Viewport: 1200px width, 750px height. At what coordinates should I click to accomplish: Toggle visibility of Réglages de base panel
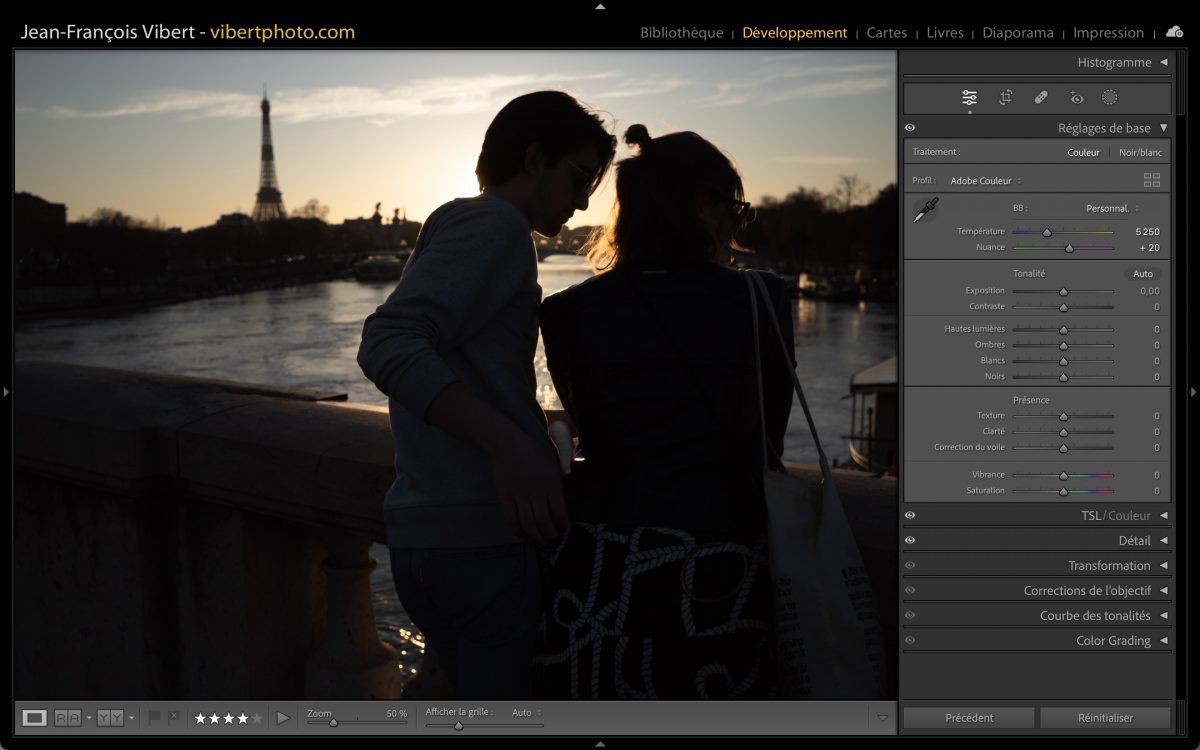pyautogui.click(x=910, y=128)
